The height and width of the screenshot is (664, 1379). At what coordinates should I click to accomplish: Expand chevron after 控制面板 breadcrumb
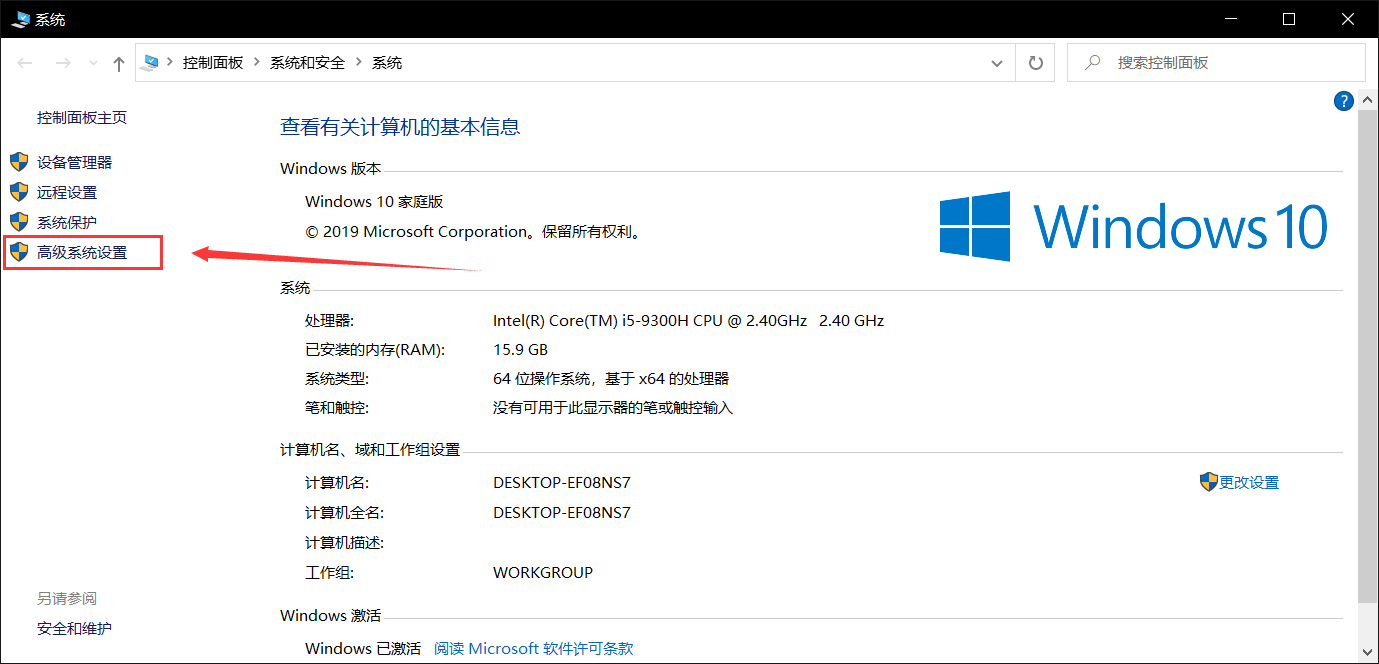point(257,62)
